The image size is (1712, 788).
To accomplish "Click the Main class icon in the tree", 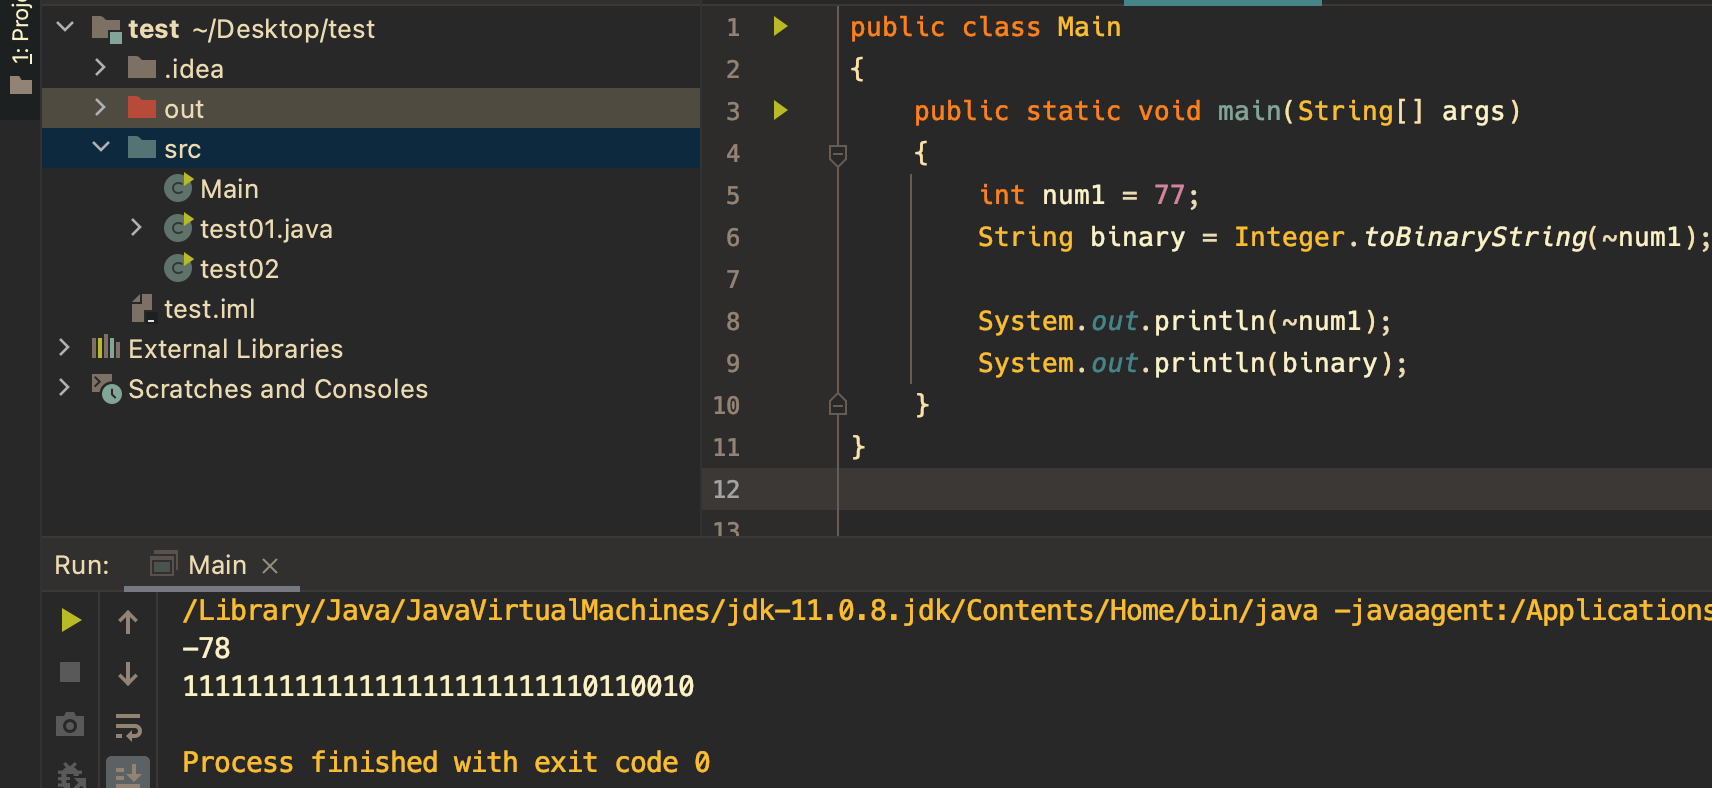I will (x=178, y=187).
